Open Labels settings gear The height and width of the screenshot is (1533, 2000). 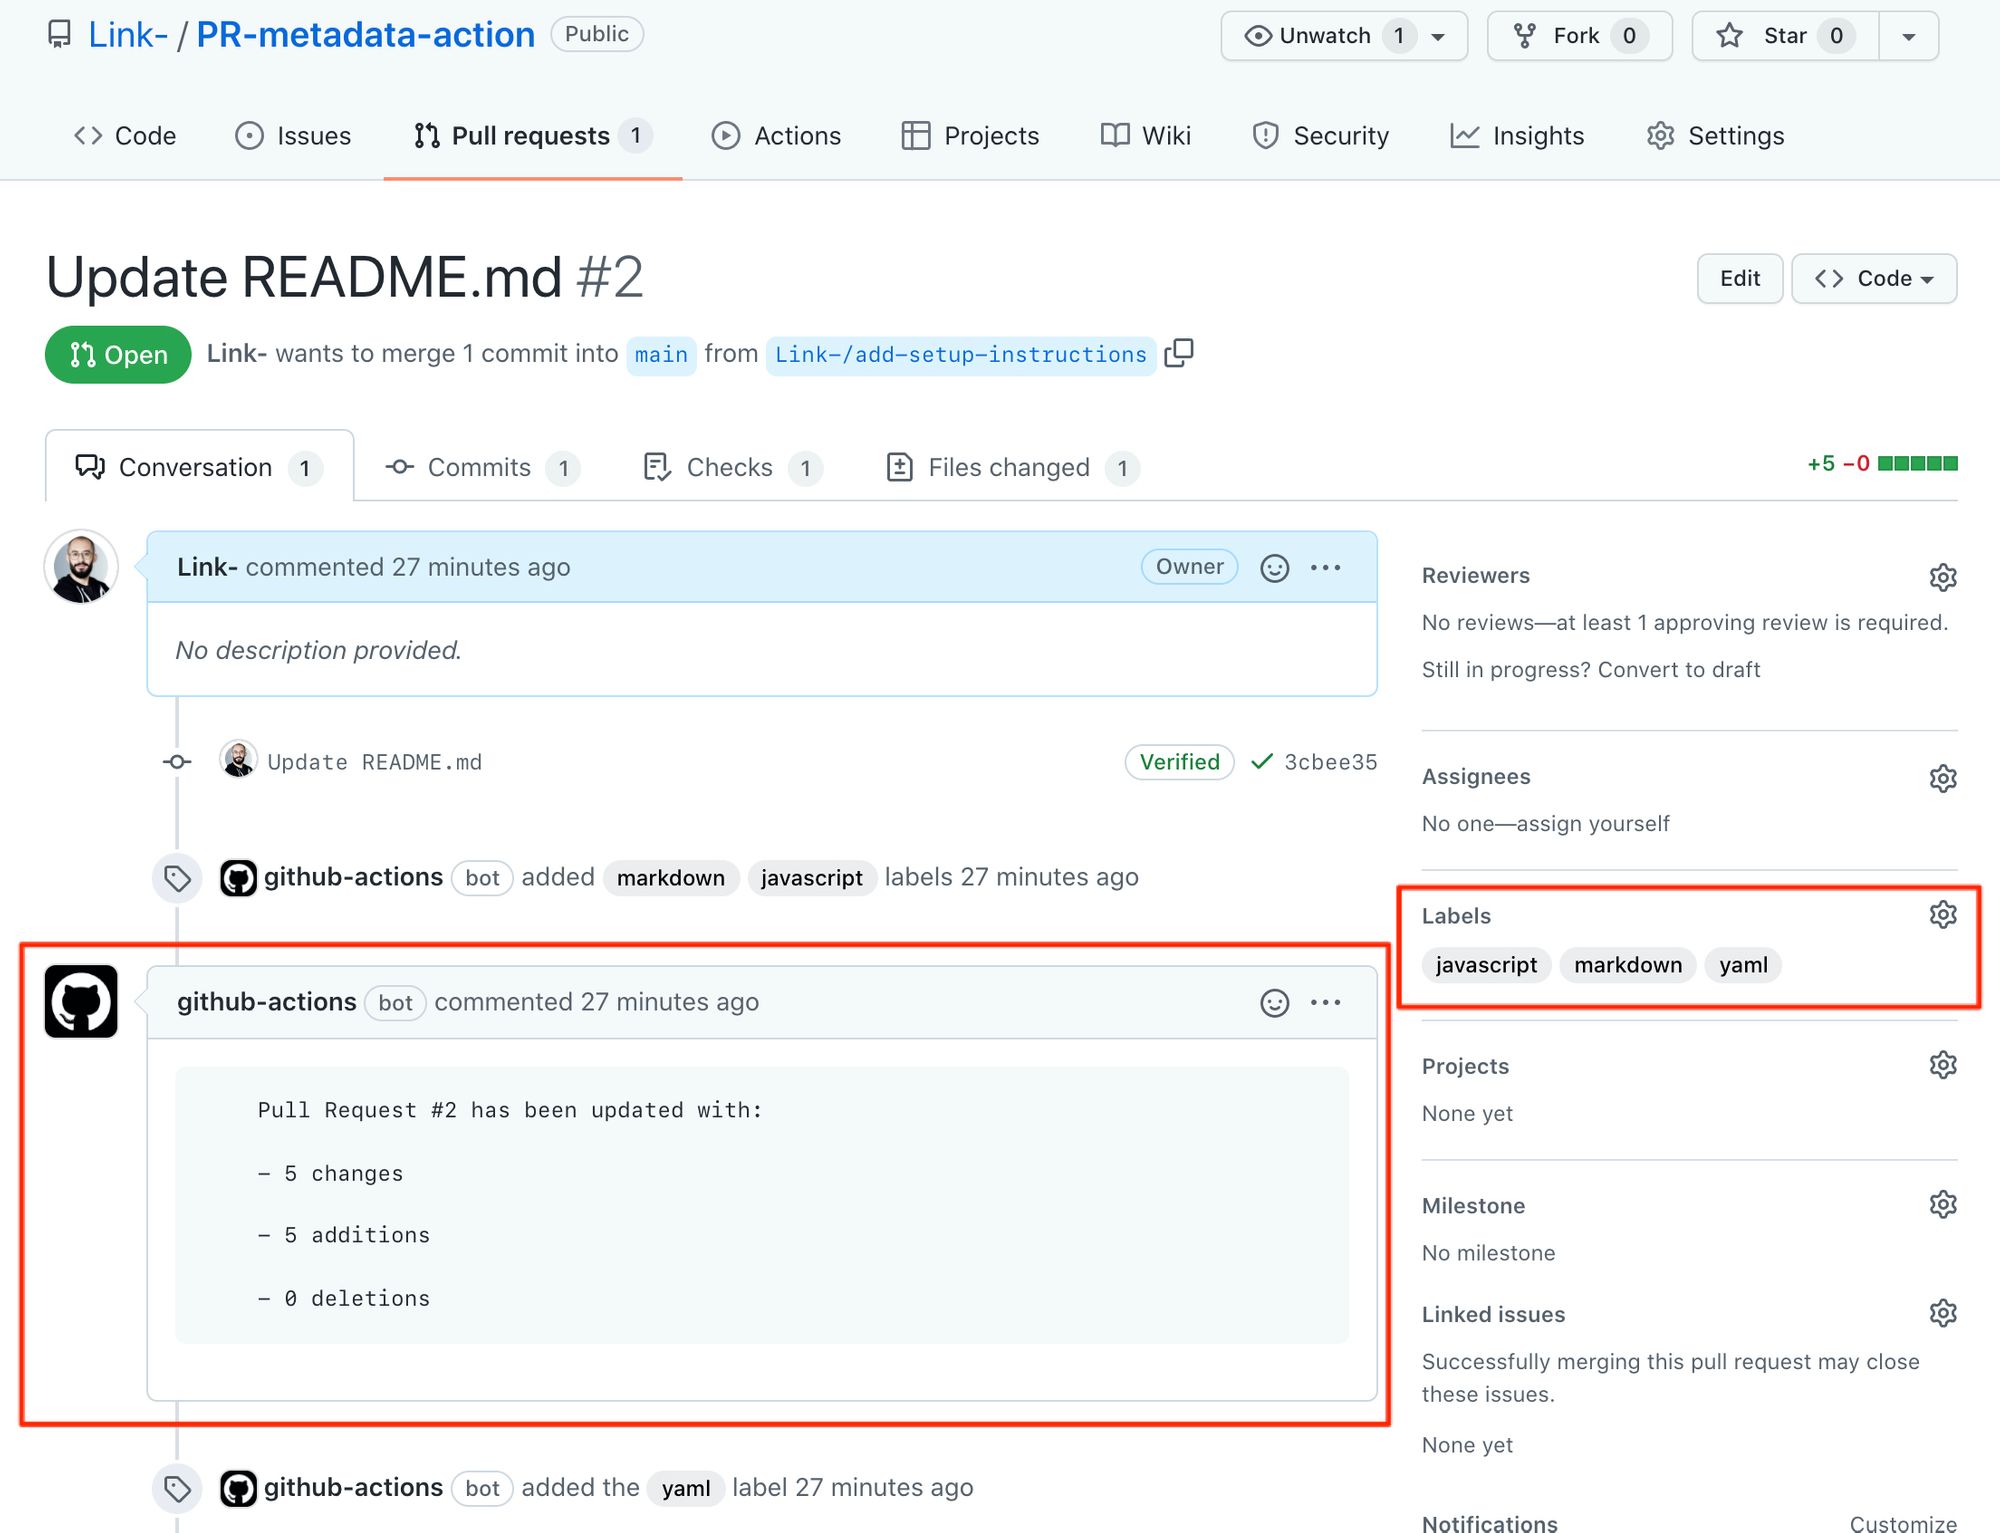tap(1942, 915)
